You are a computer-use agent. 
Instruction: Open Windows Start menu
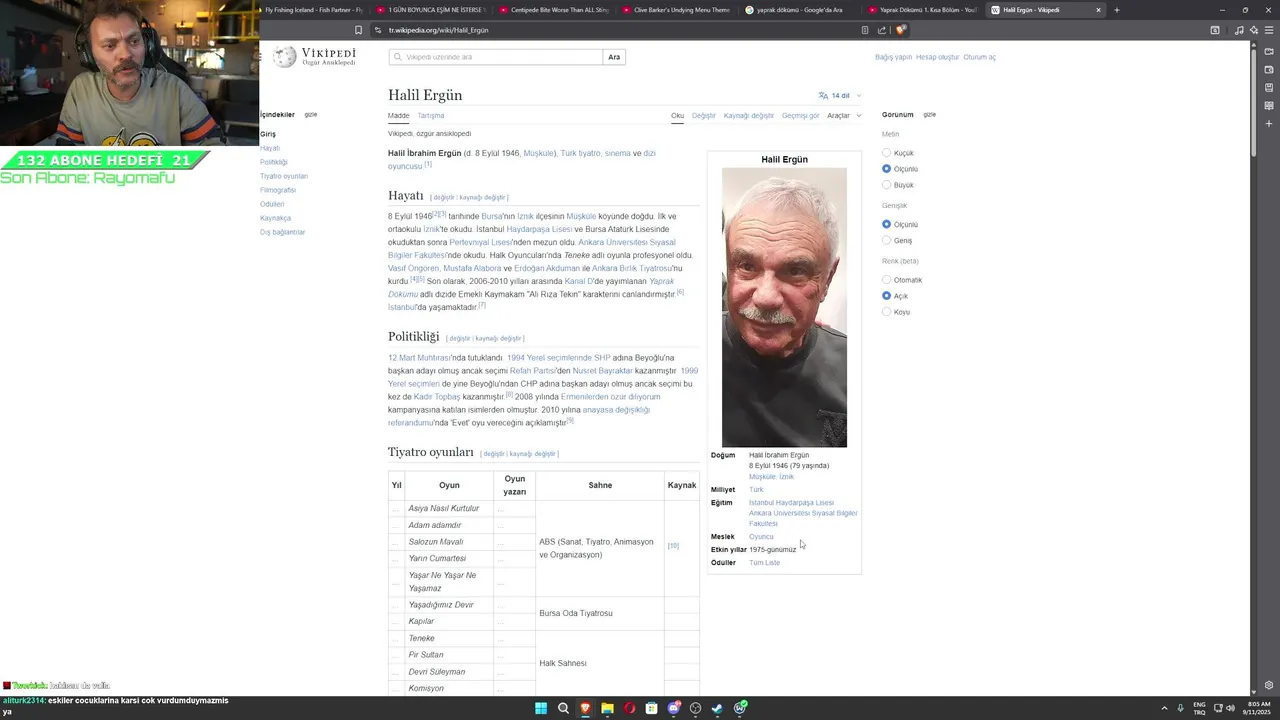[541, 708]
